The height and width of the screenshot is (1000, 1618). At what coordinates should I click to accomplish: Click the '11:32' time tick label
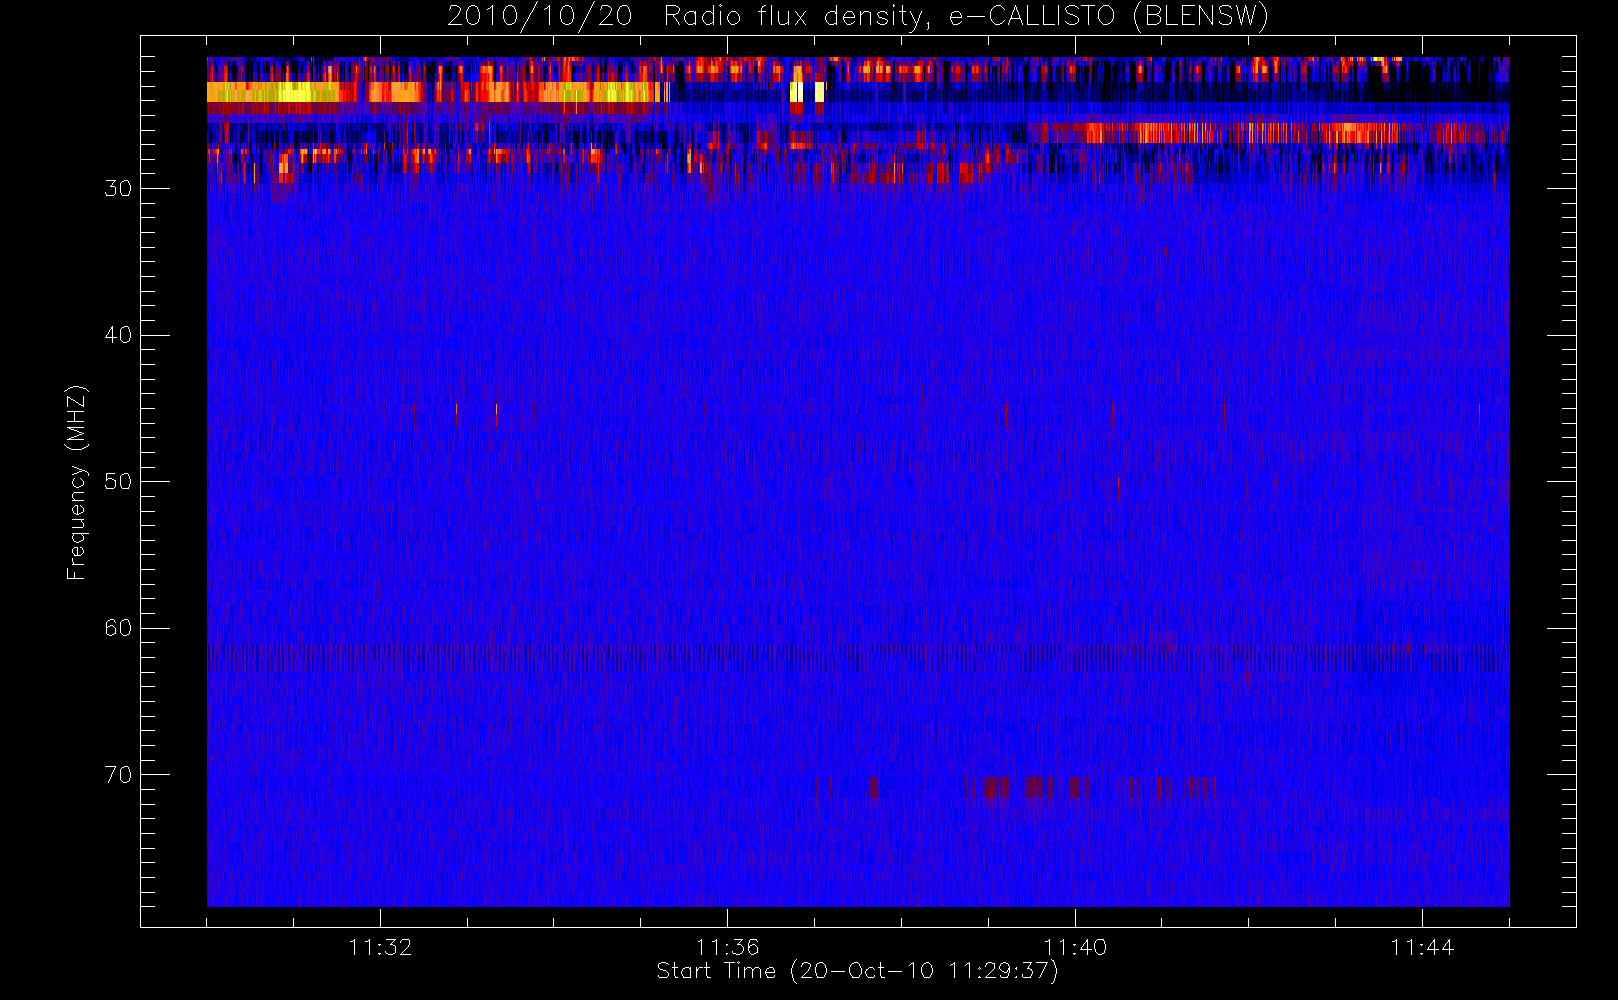[x=380, y=947]
